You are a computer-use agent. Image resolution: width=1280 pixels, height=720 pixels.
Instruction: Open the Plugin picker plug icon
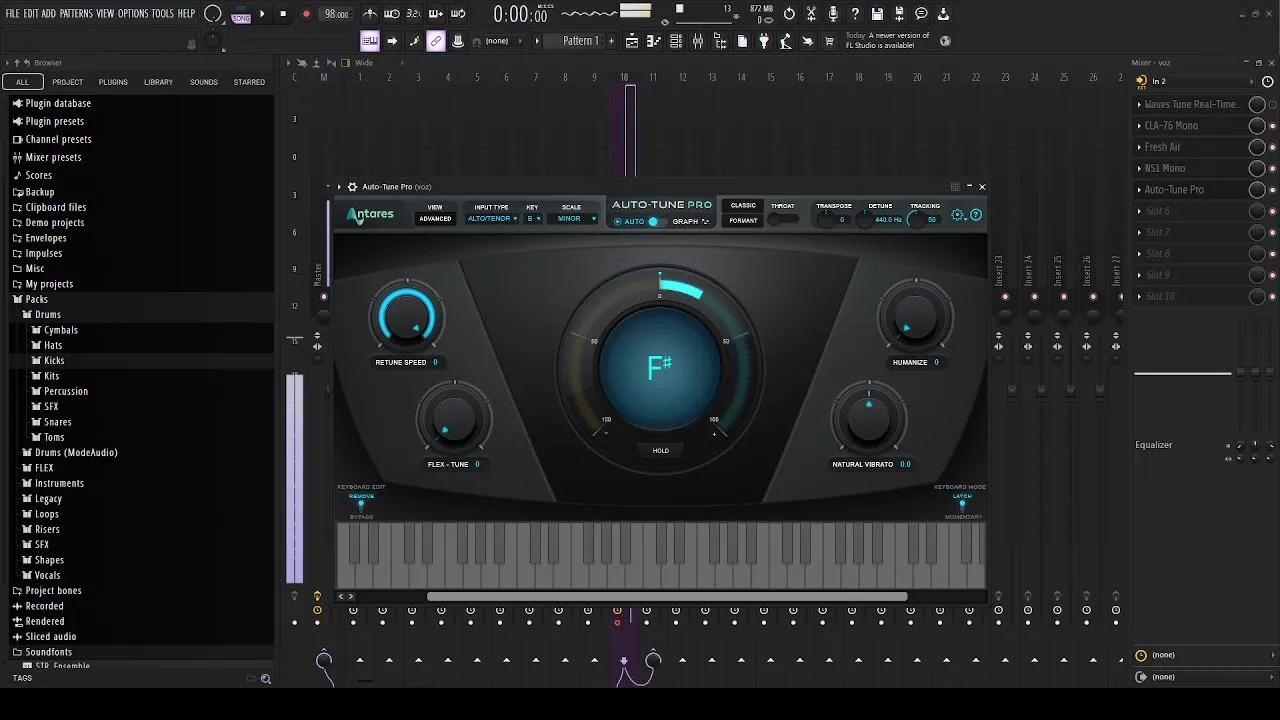coord(764,41)
